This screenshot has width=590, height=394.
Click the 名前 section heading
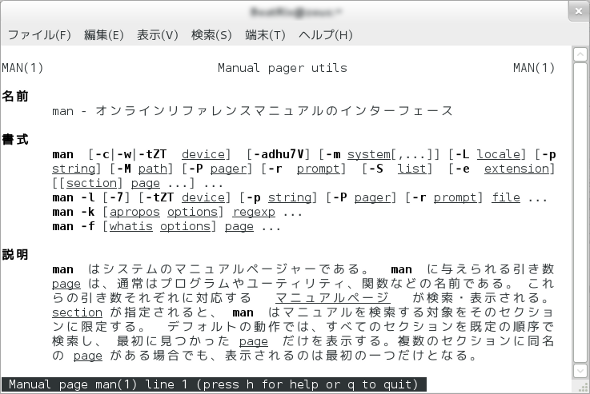15,96
